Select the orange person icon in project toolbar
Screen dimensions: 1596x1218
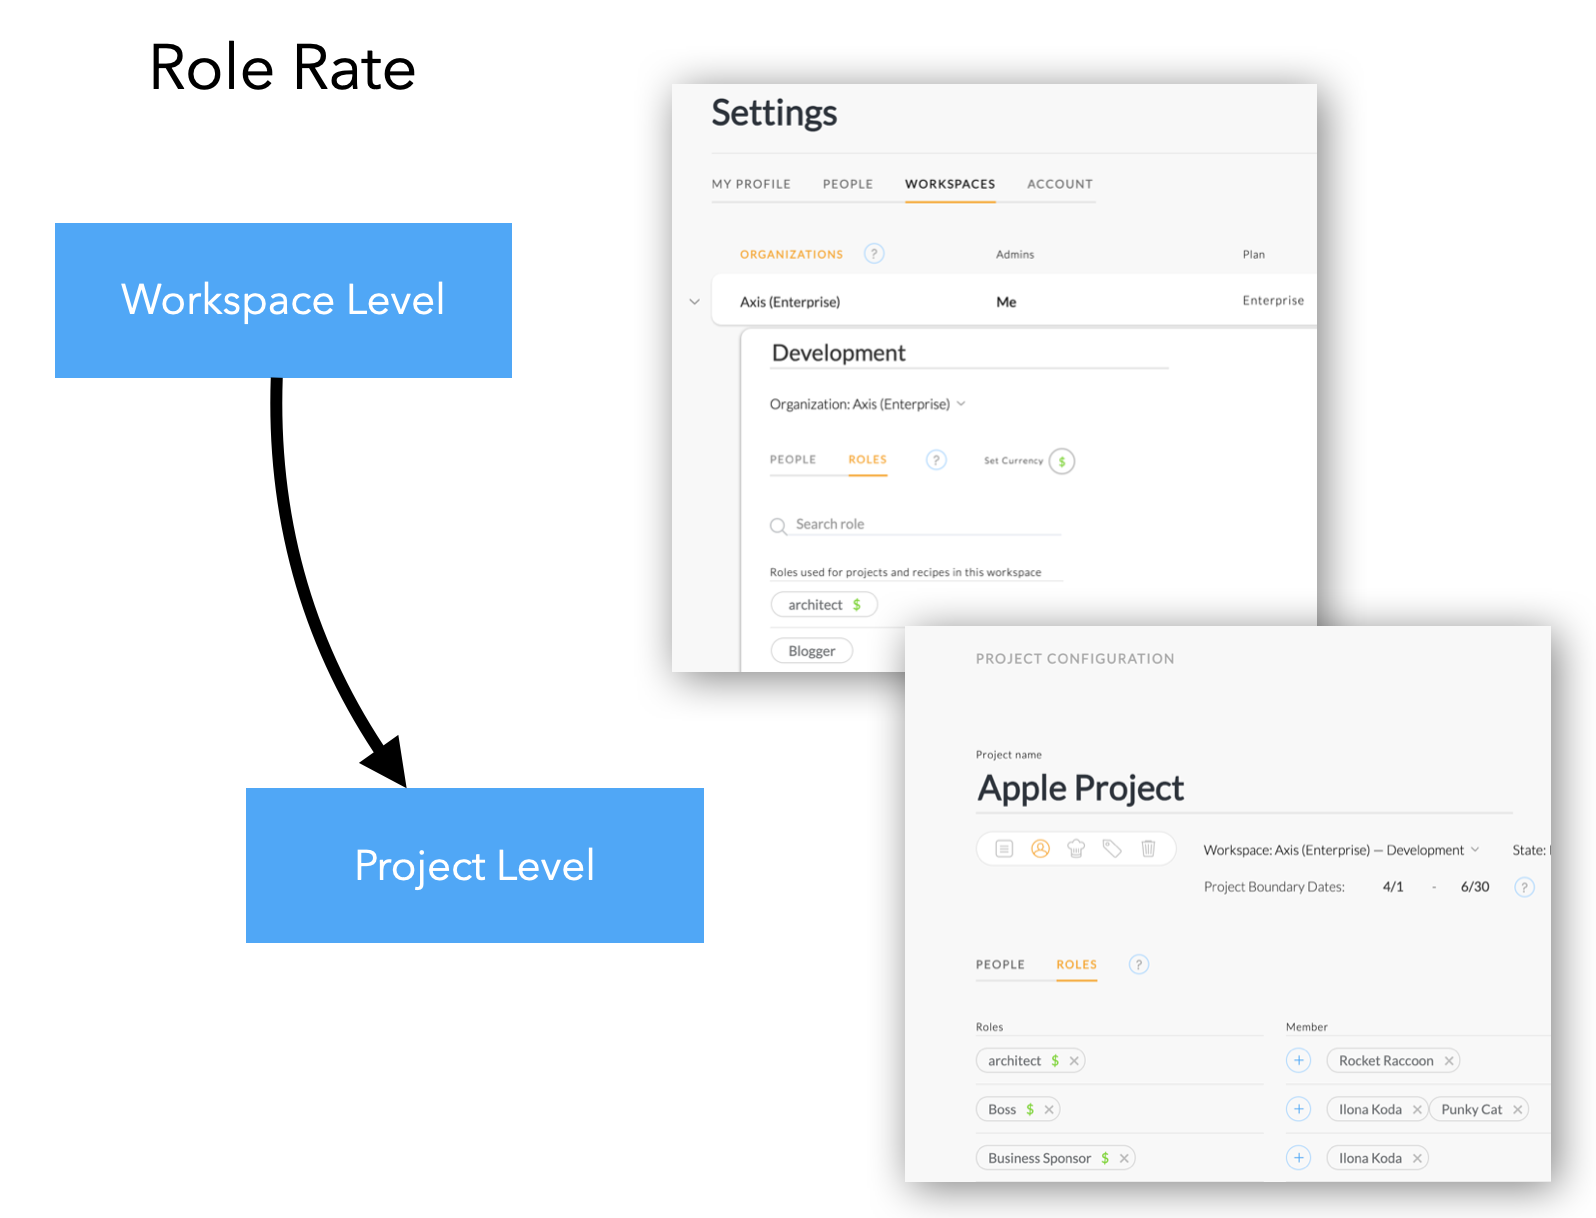[1040, 849]
